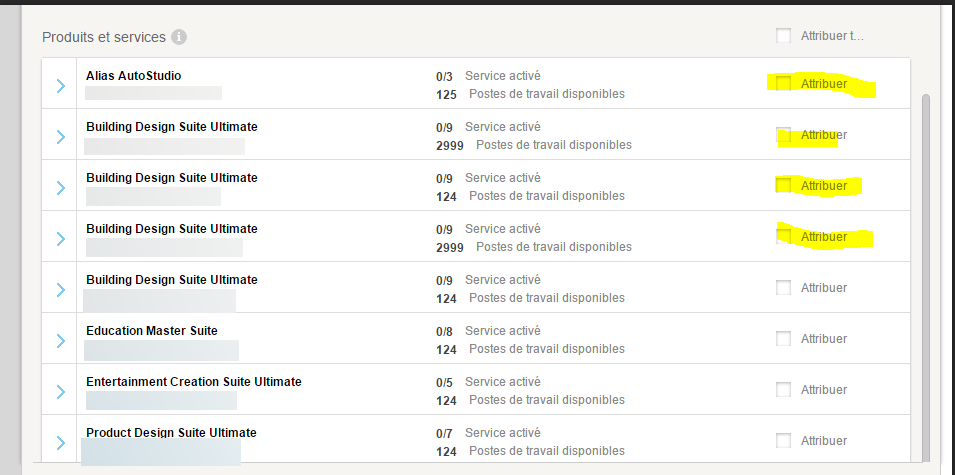The height and width of the screenshot is (475, 955).
Task: Enable Attribuer for the second Building Design Suite
Action: pos(784,185)
